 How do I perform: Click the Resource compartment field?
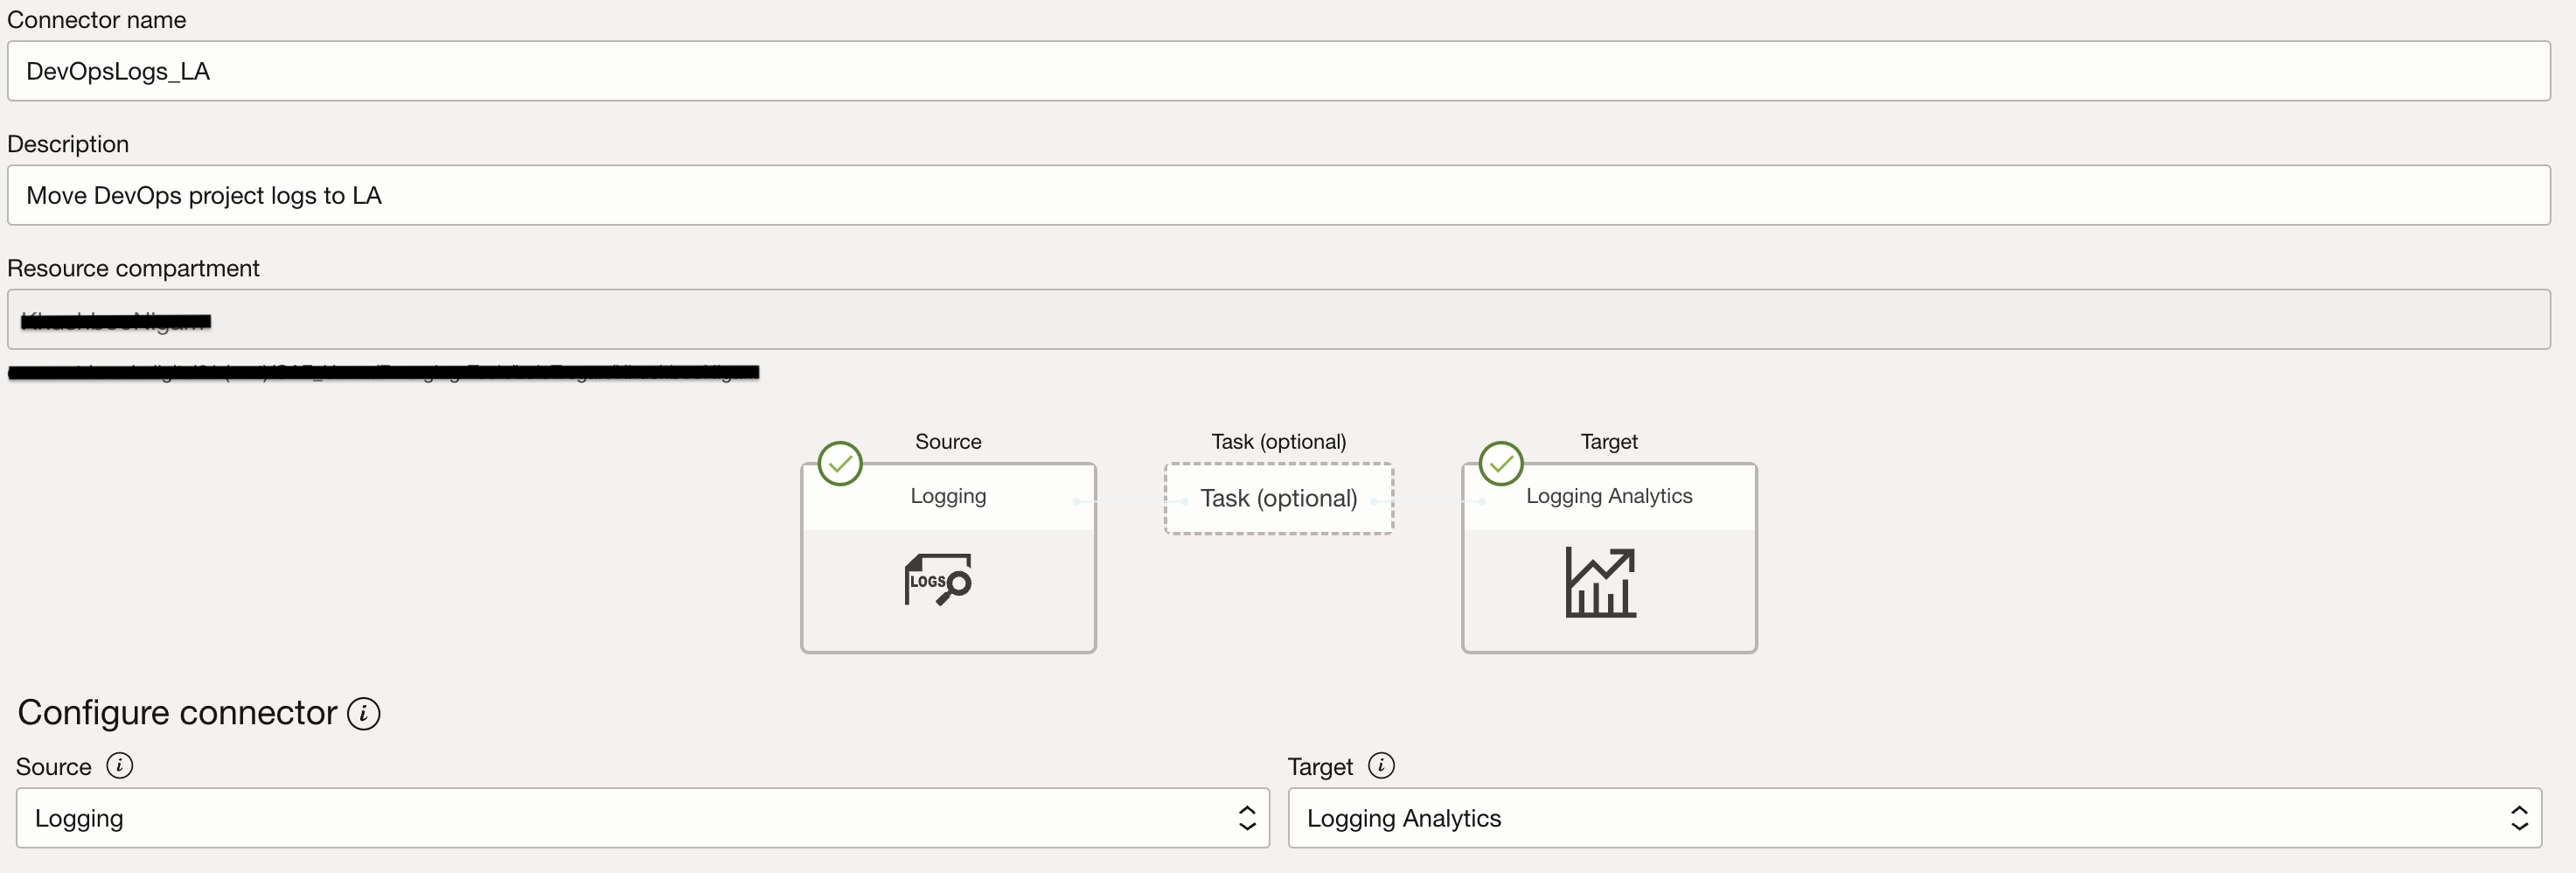click(1278, 320)
